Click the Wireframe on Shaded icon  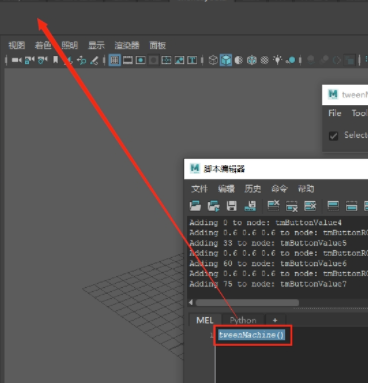tap(252, 60)
